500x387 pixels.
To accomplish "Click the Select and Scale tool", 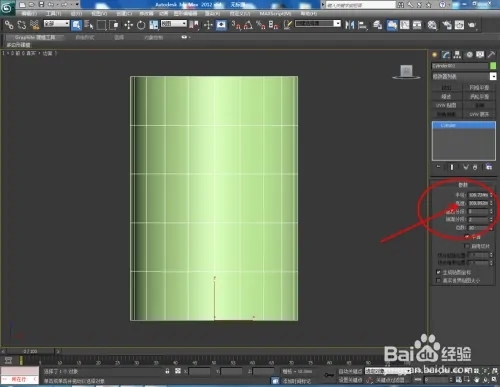I will [x=154, y=25].
